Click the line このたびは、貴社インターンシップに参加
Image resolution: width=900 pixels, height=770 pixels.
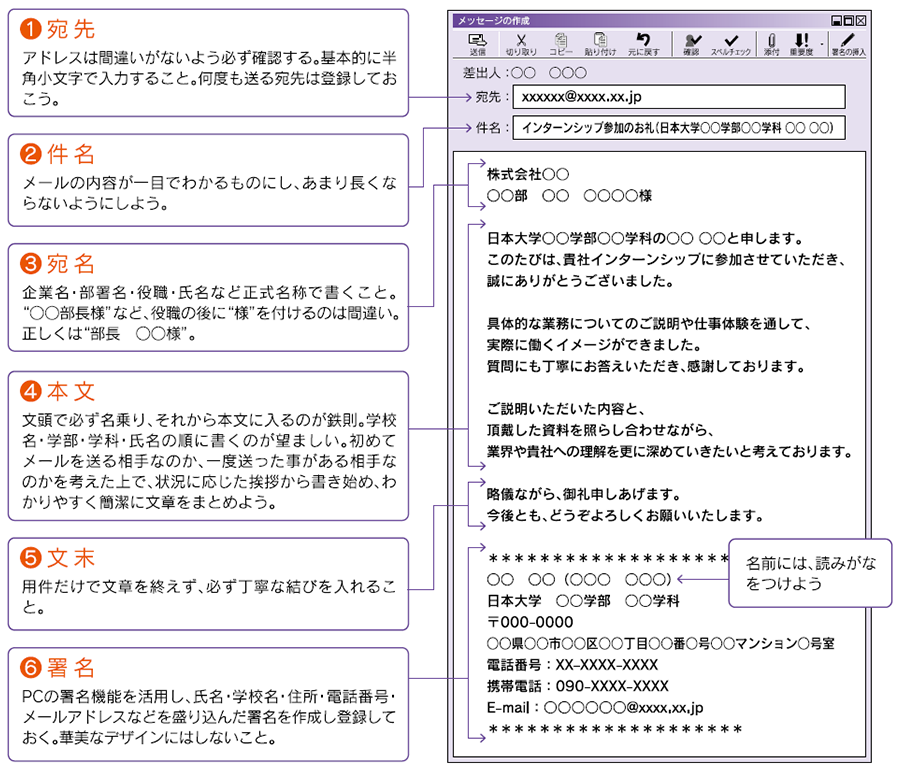tap(666, 259)
